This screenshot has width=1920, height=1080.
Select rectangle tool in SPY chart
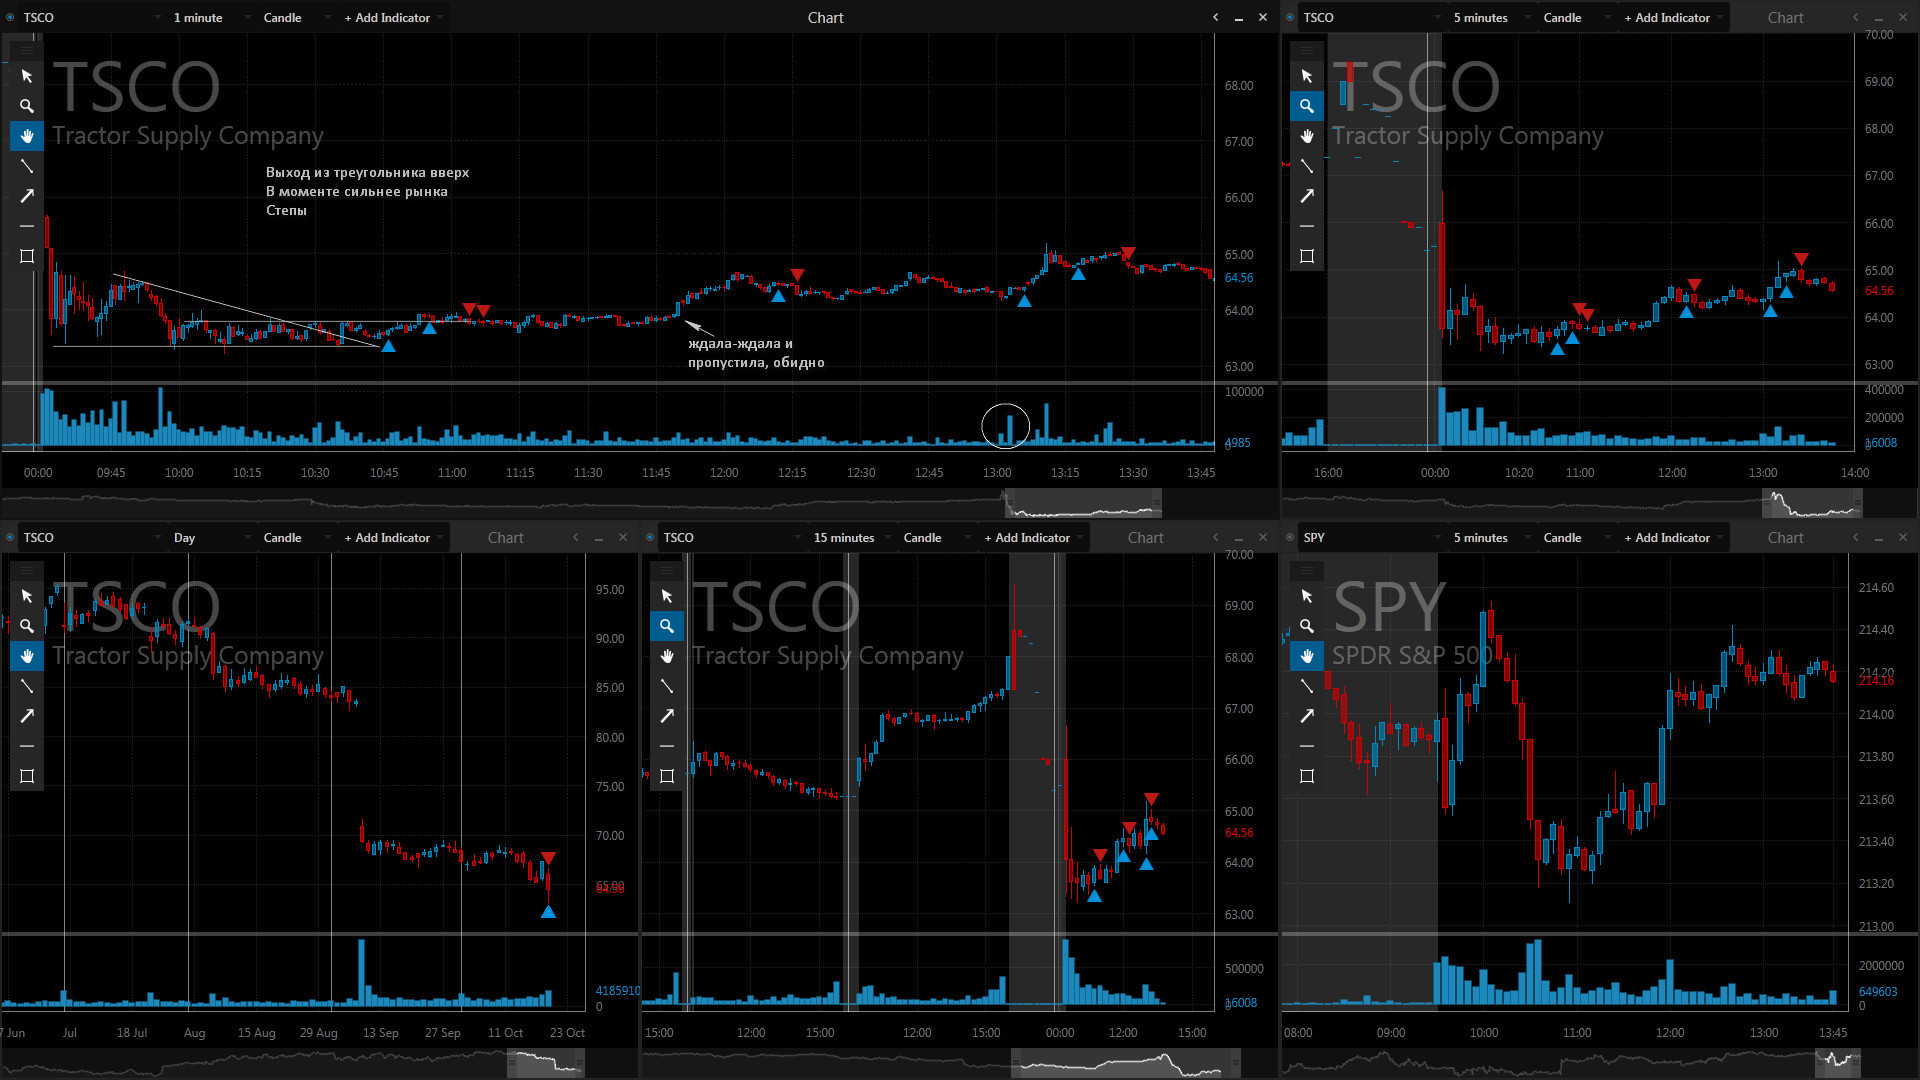(x=1307, y=776)
